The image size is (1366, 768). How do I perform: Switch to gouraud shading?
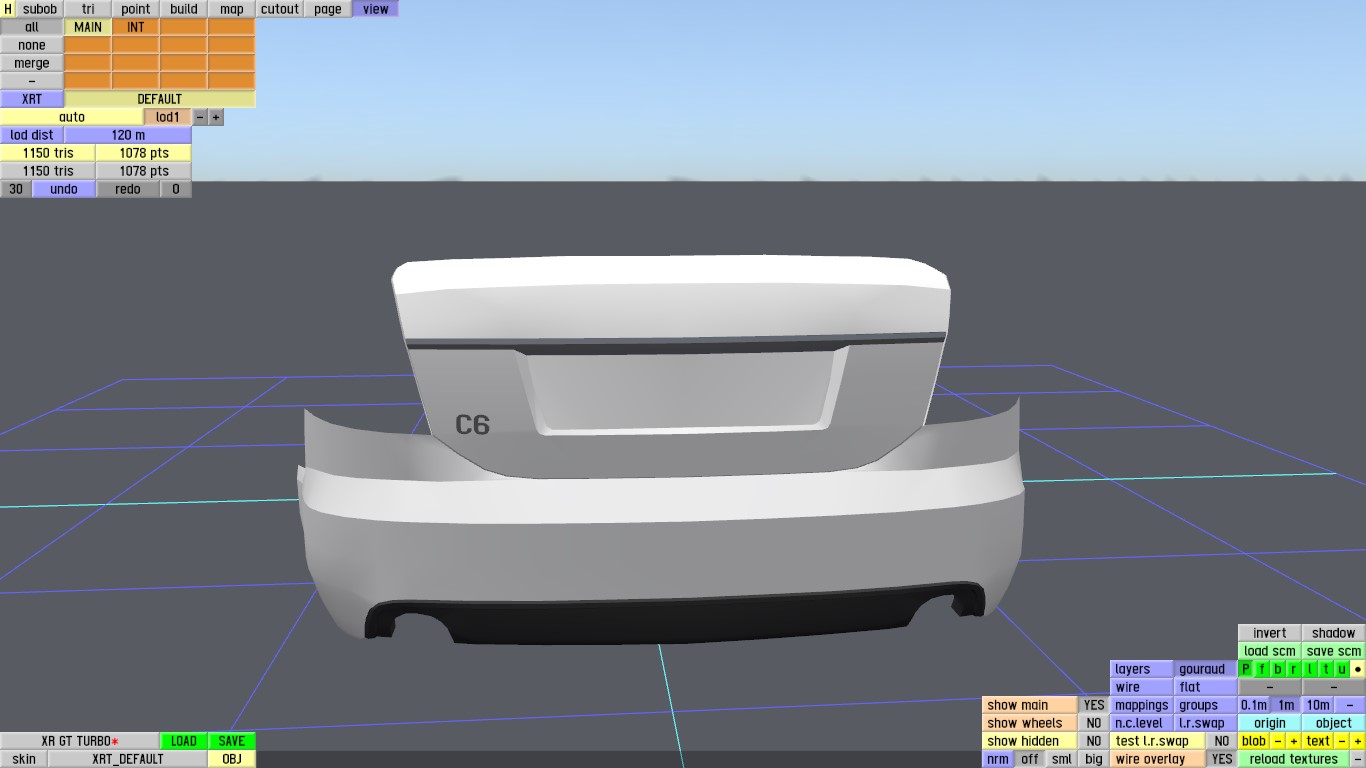(1206, 669)
